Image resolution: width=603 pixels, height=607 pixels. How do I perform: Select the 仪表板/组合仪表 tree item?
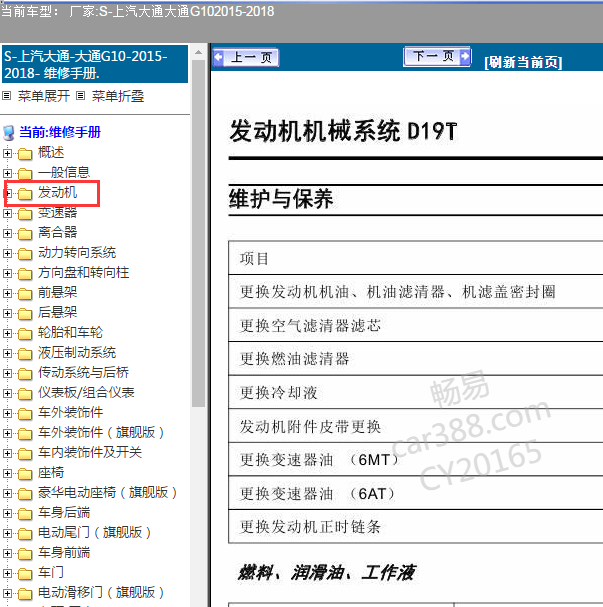pos(86,393)
